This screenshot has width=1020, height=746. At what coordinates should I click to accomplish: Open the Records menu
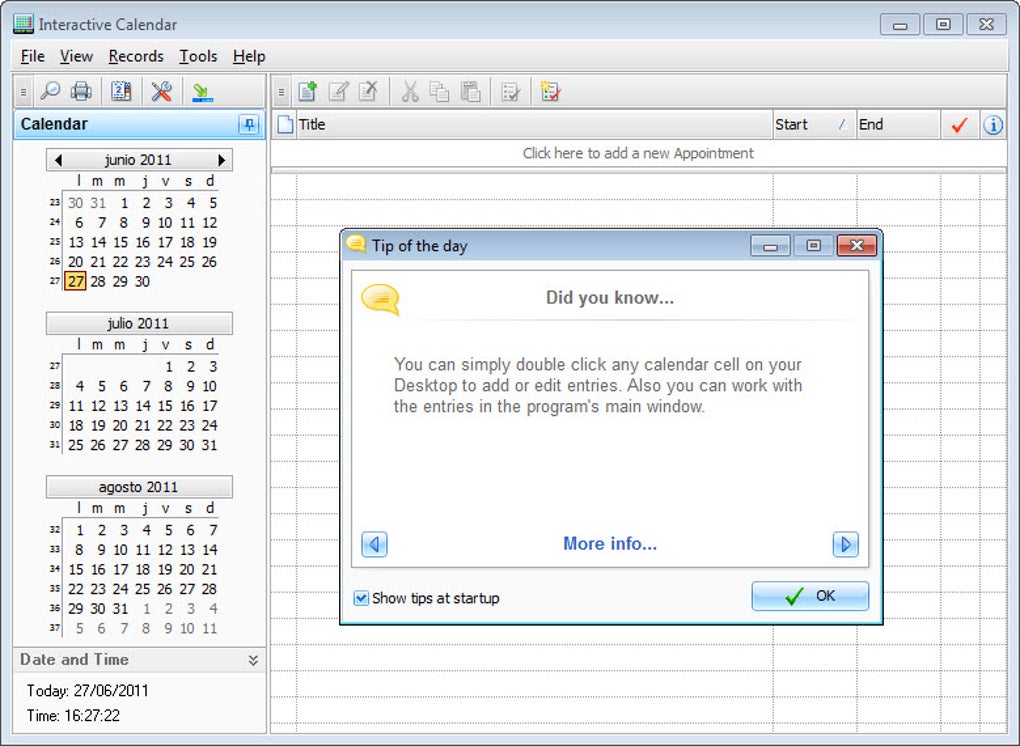136,56
